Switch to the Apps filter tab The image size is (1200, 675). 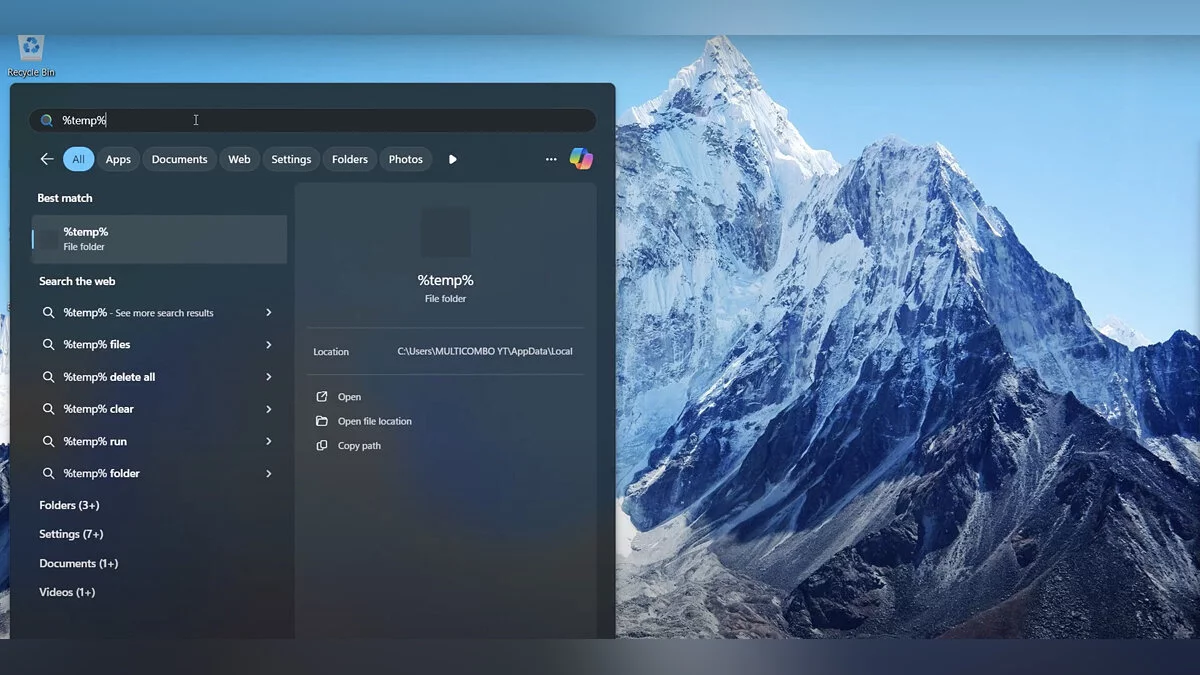tap(118, 159)
